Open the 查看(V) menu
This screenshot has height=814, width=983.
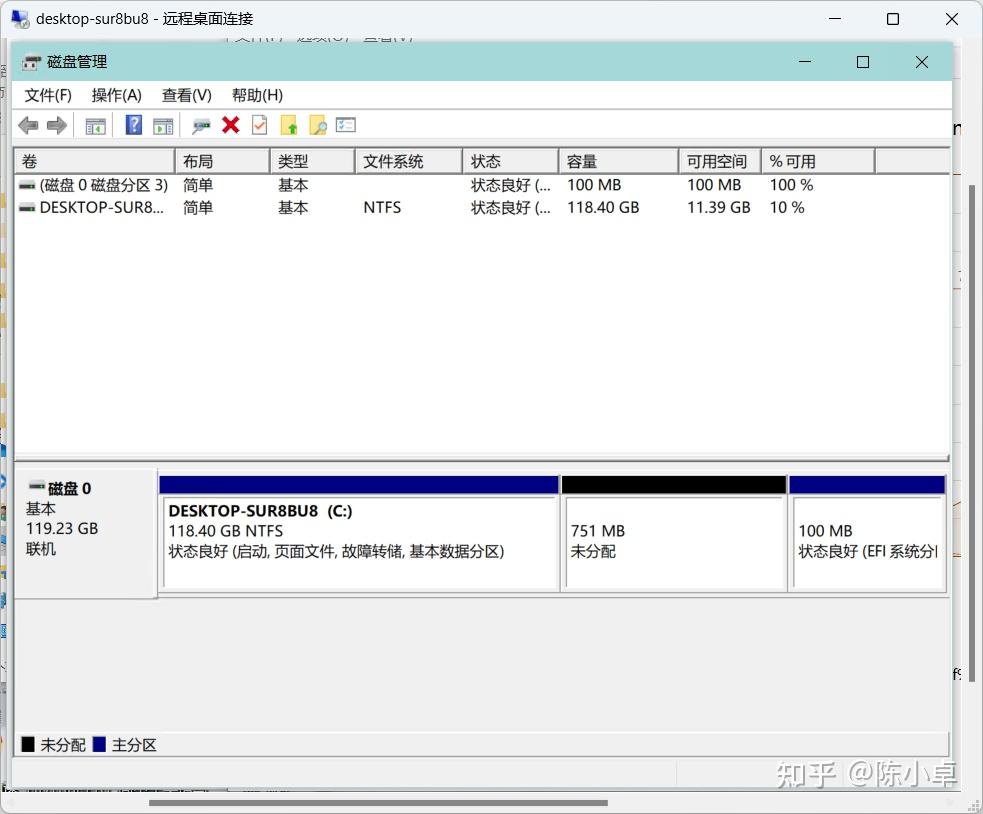tap(185, 95)
